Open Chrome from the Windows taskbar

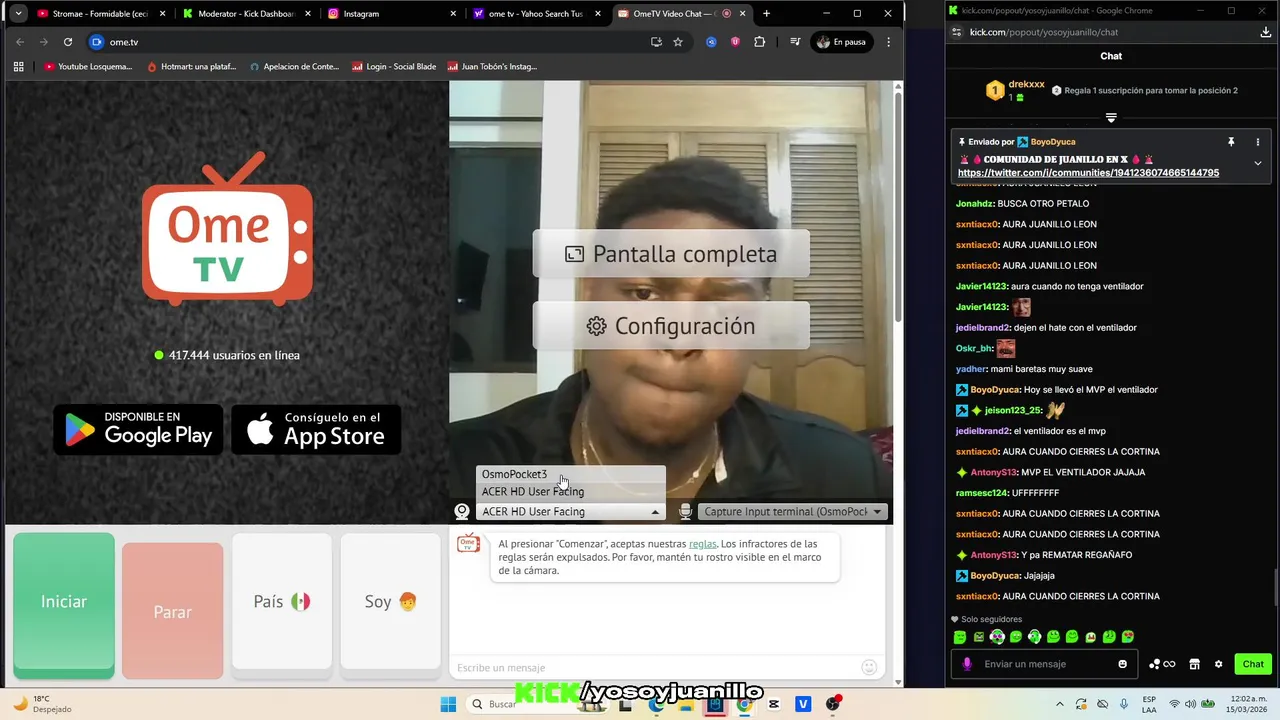click(x=745, y=704)
